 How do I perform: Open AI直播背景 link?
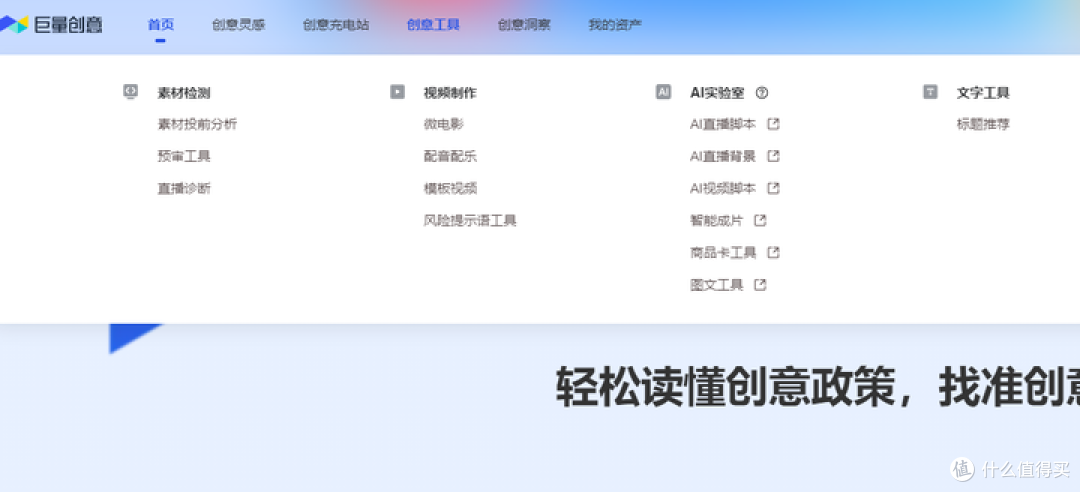coord(723,156)
